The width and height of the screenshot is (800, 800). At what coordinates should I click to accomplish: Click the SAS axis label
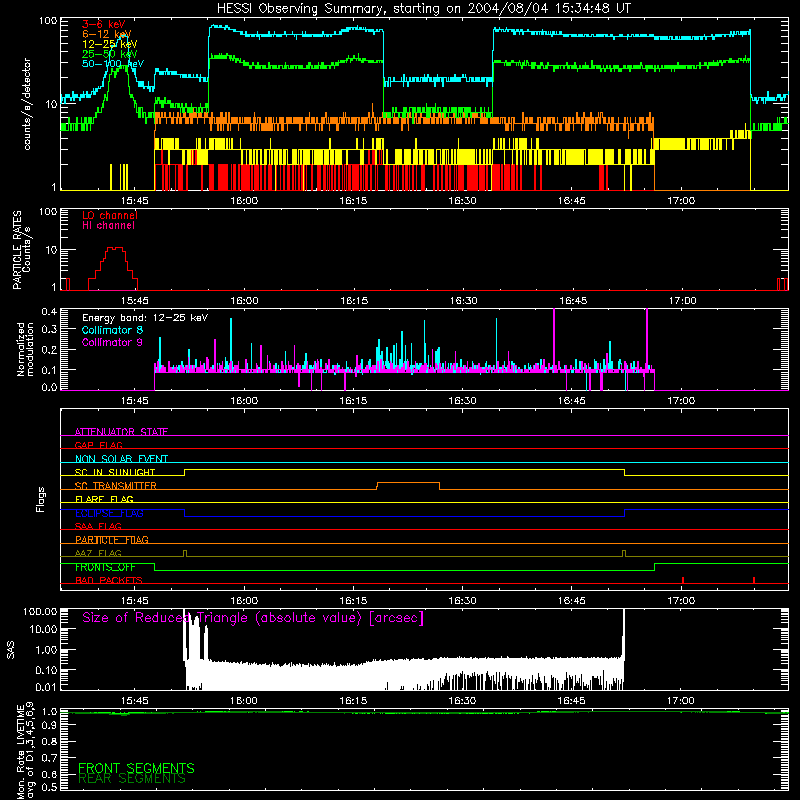tap(10, 649)
